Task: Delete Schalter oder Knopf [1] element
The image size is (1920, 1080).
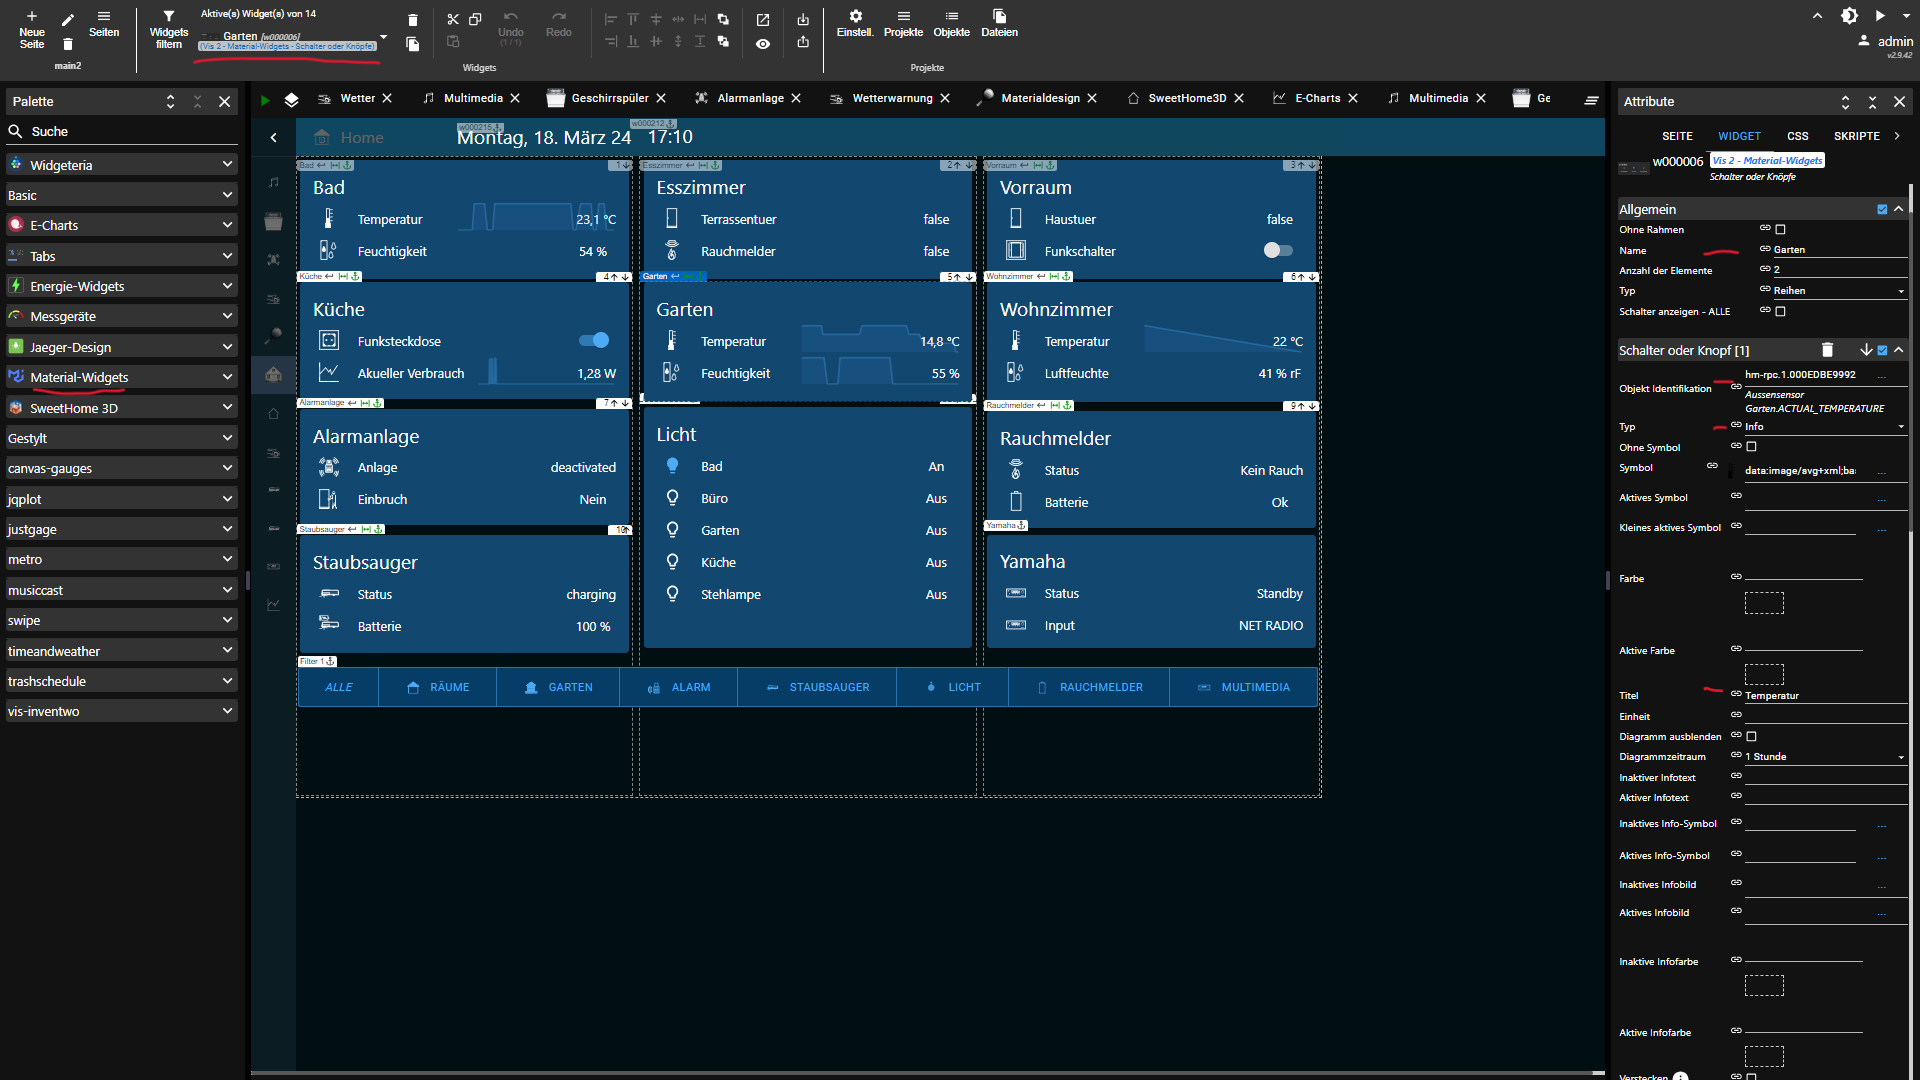Action: [1827, 350]
